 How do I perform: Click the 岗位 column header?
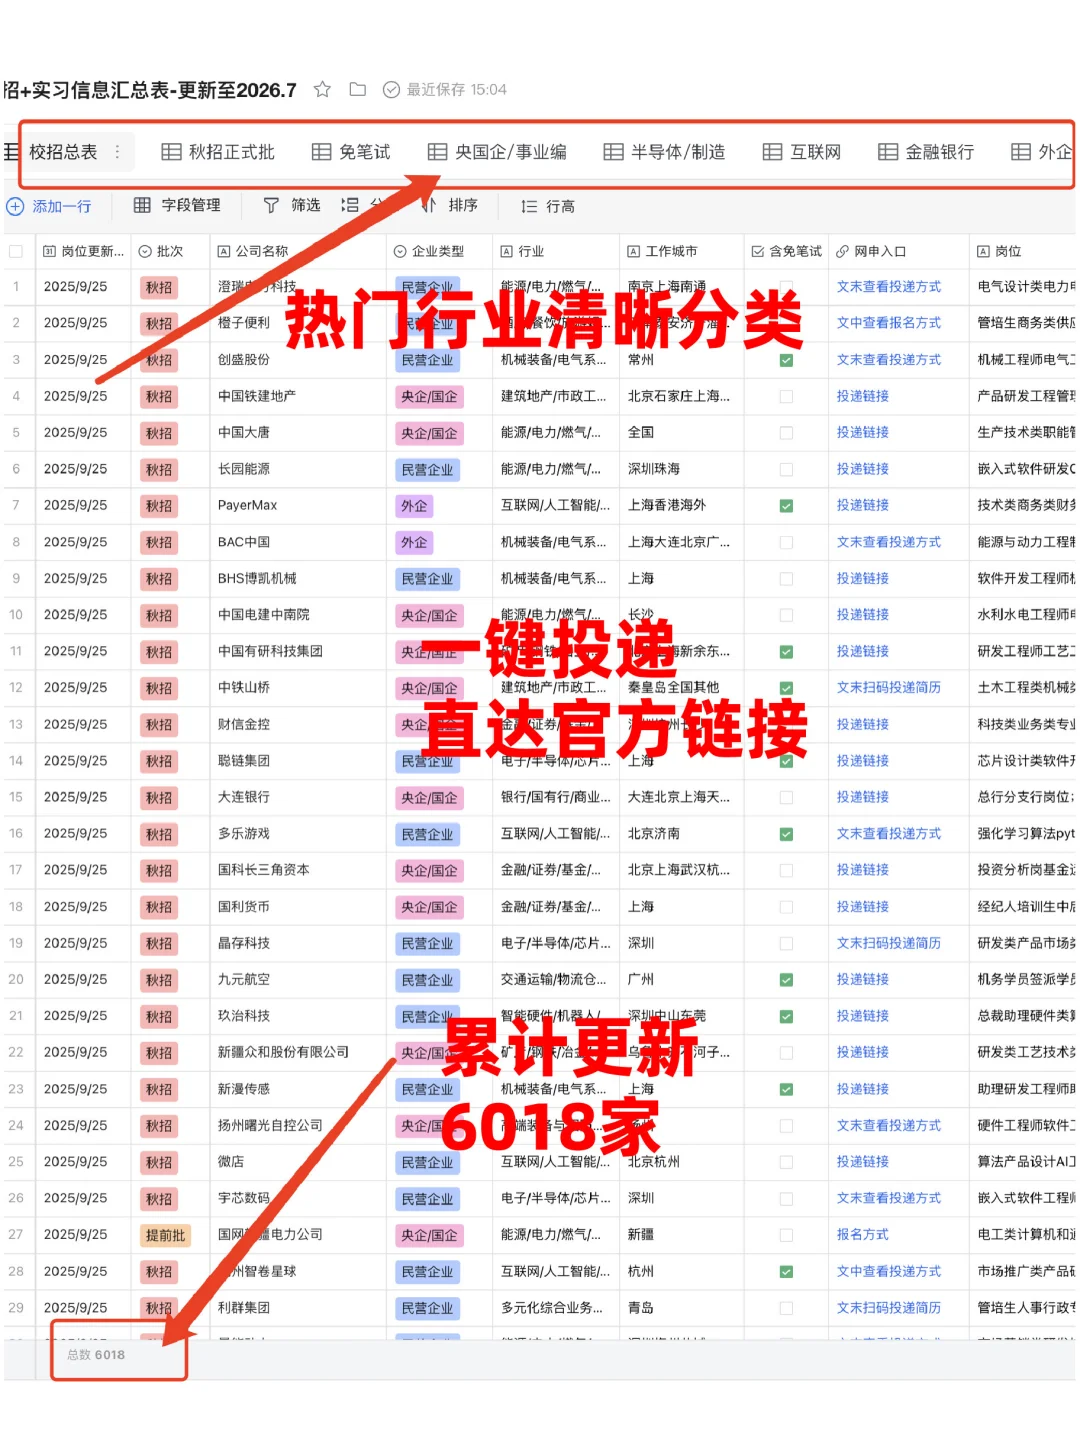pyautogui.click(x=1023, y=251)
